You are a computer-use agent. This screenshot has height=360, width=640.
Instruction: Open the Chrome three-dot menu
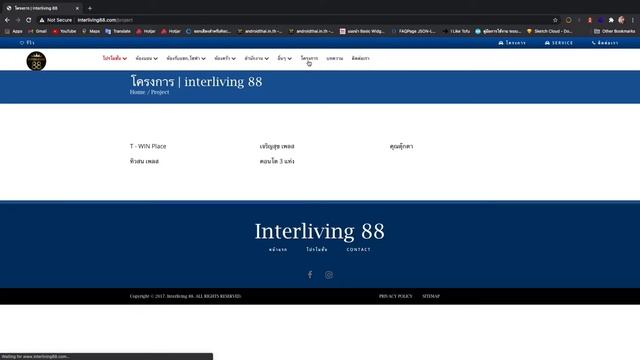point(633,20)
